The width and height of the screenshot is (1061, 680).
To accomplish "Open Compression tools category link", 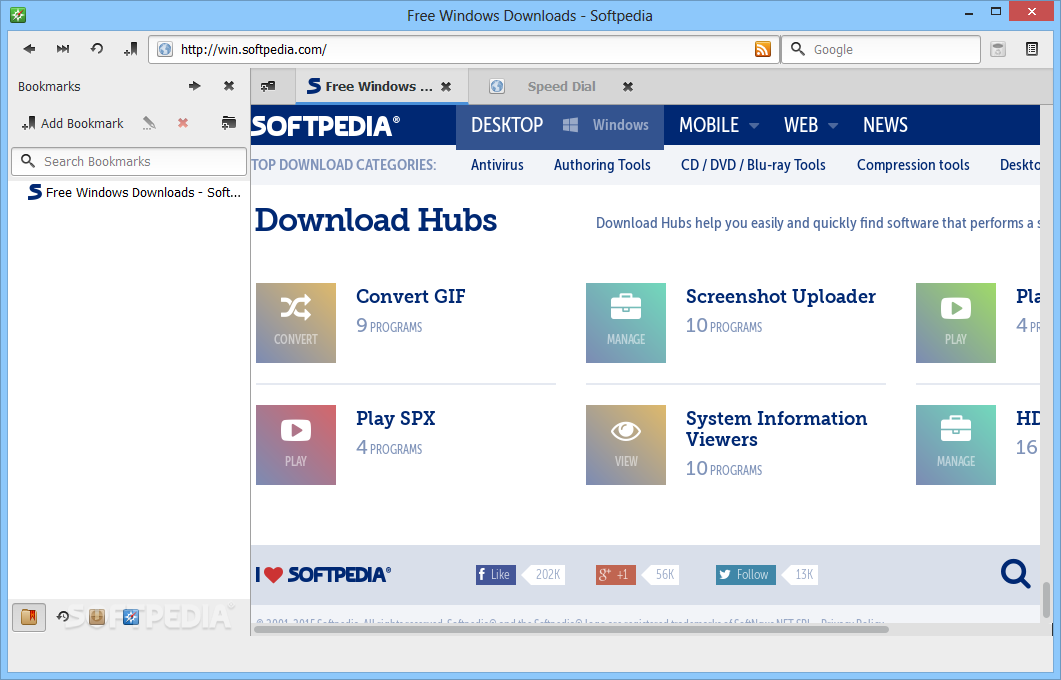I will pos(913,165).
